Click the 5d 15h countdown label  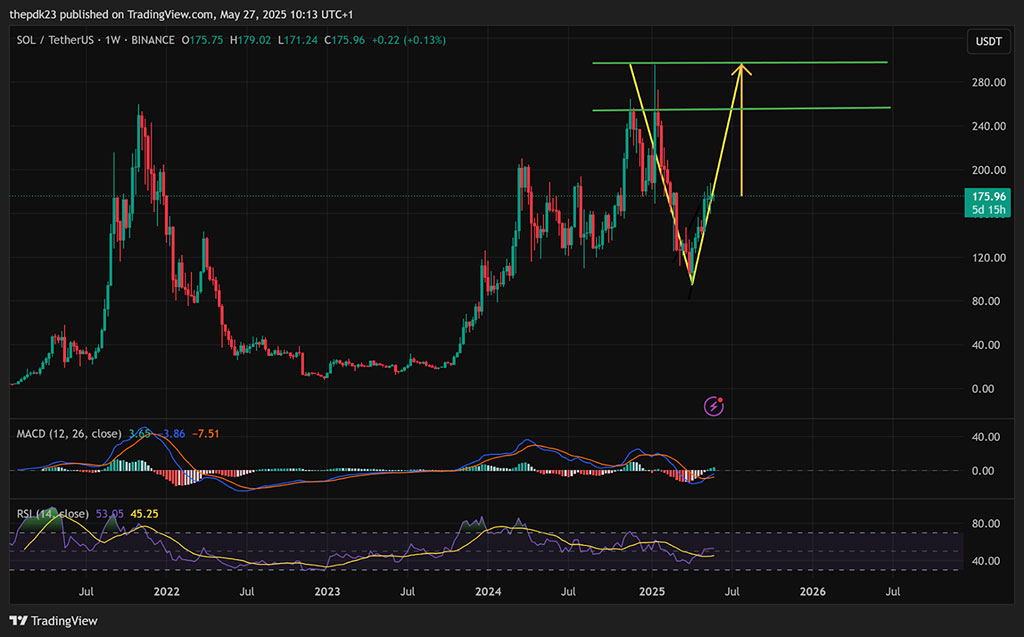[x=988, y=210]
